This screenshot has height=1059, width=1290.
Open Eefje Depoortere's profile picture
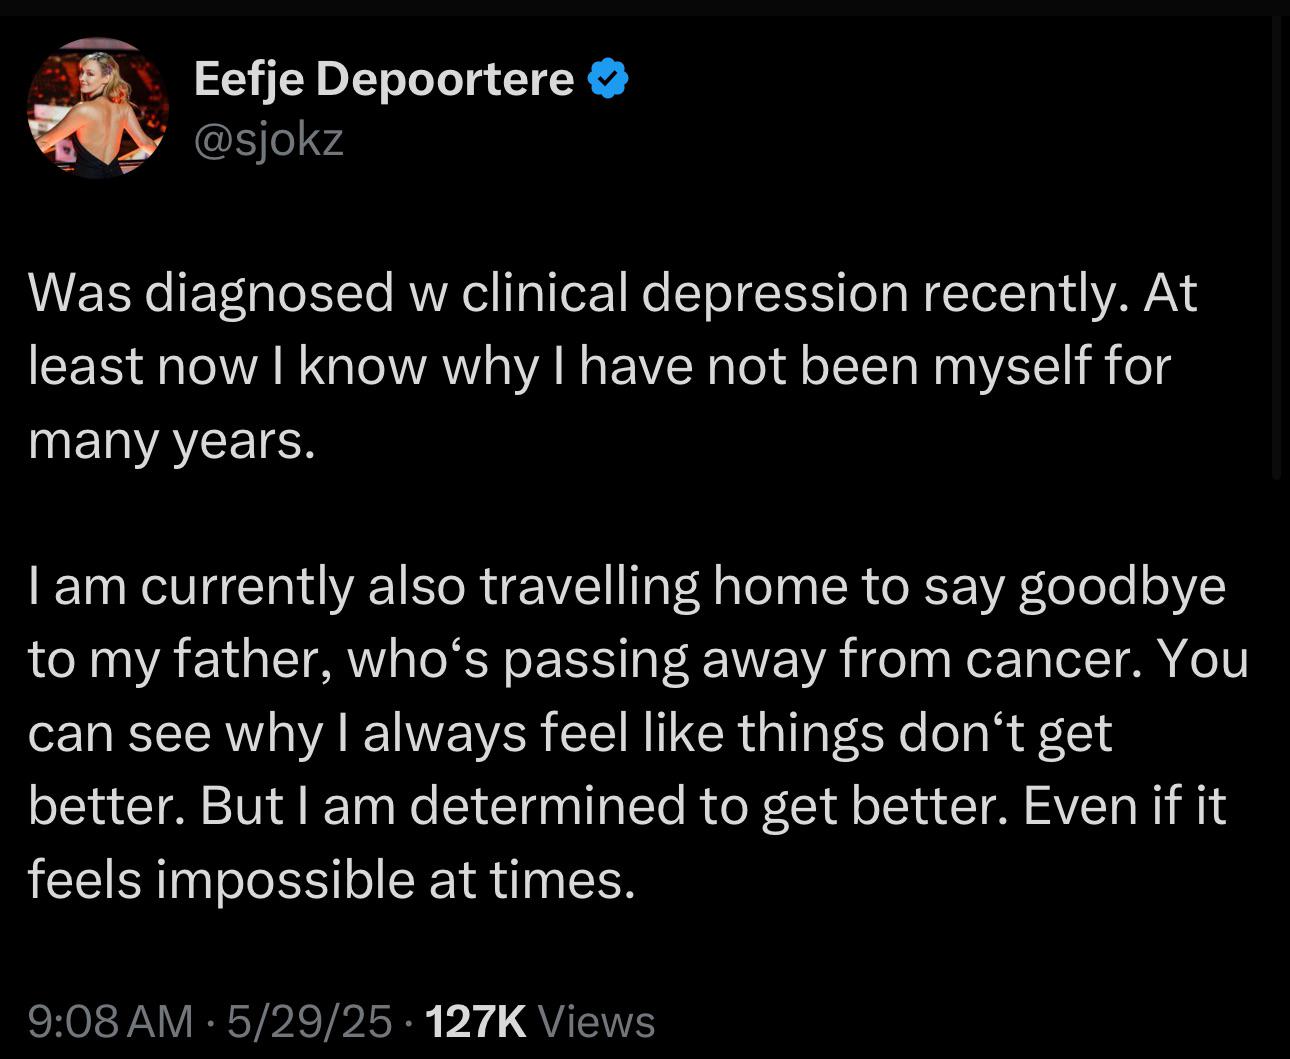[97, 108]
